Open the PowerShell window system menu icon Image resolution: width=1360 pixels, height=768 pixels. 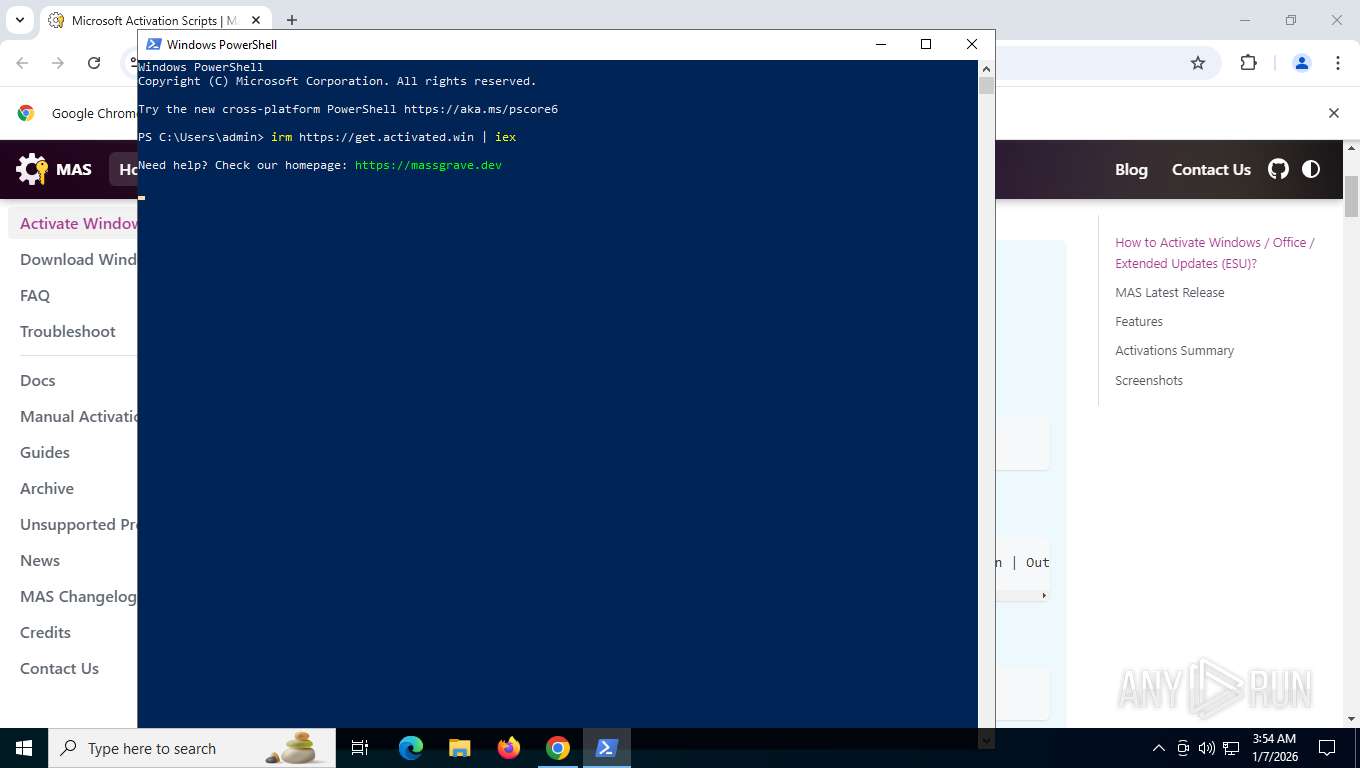click(x=153, y=44)
